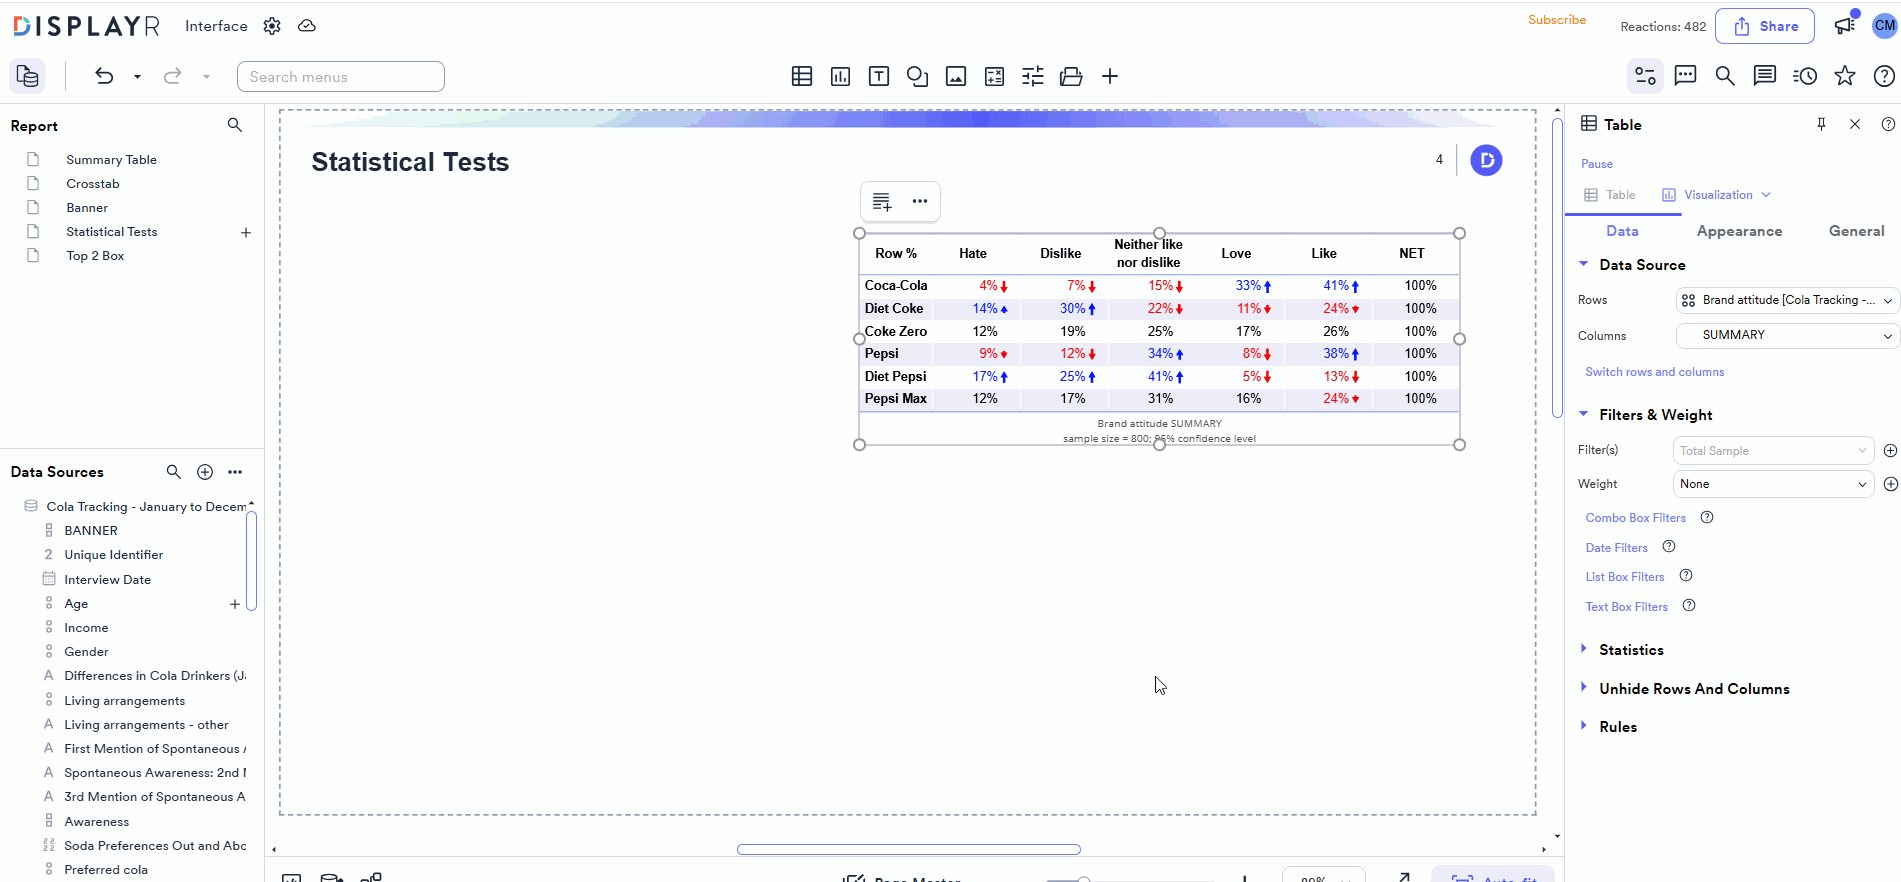Open the Columns SUMMARY dropdown
Screen dimensions: 1901x882
point(1786,335)
